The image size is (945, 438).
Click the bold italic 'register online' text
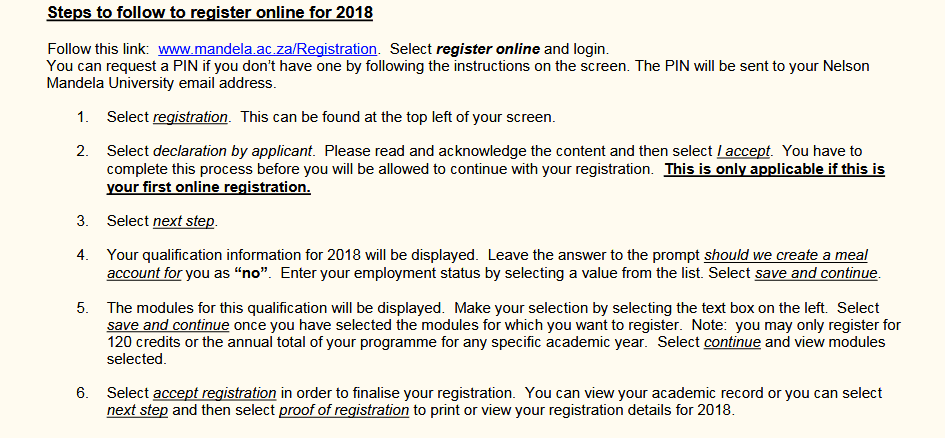click(x=488, y=49)
